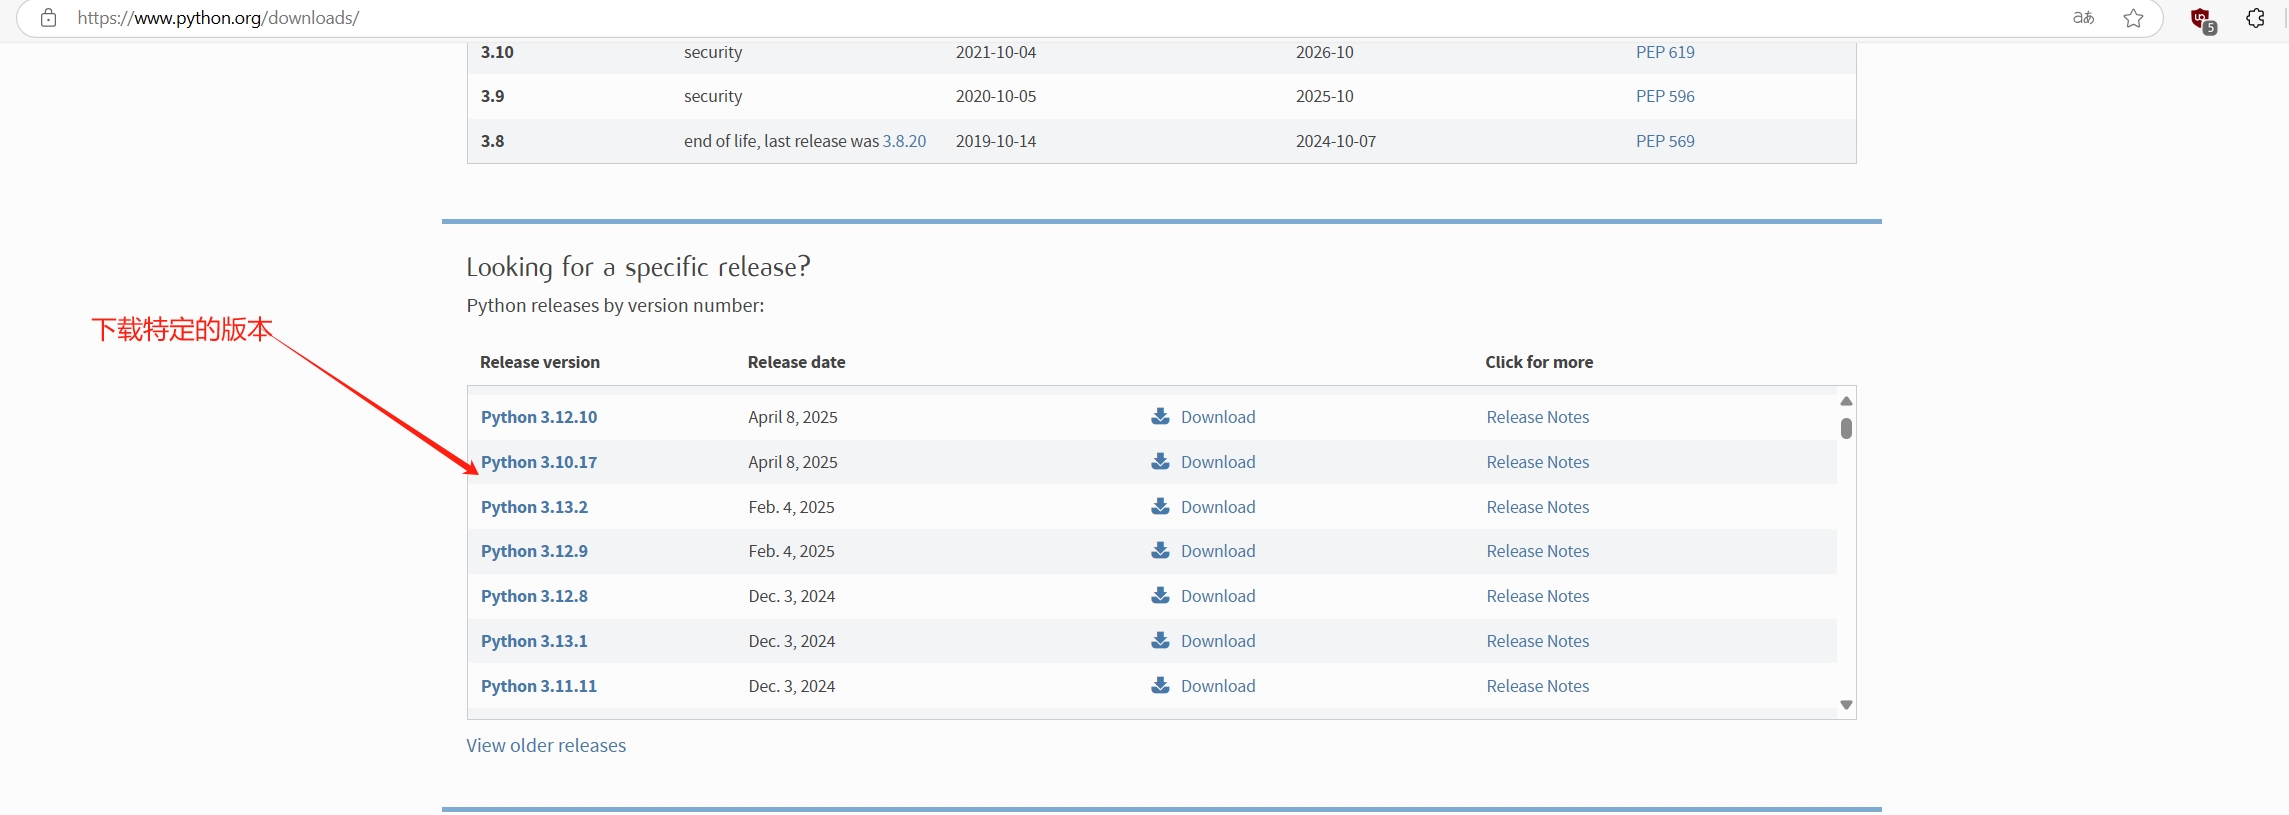Click download icon for Python 3.10.17
The image size is (2289, 815).
(x=1160, y=461)
